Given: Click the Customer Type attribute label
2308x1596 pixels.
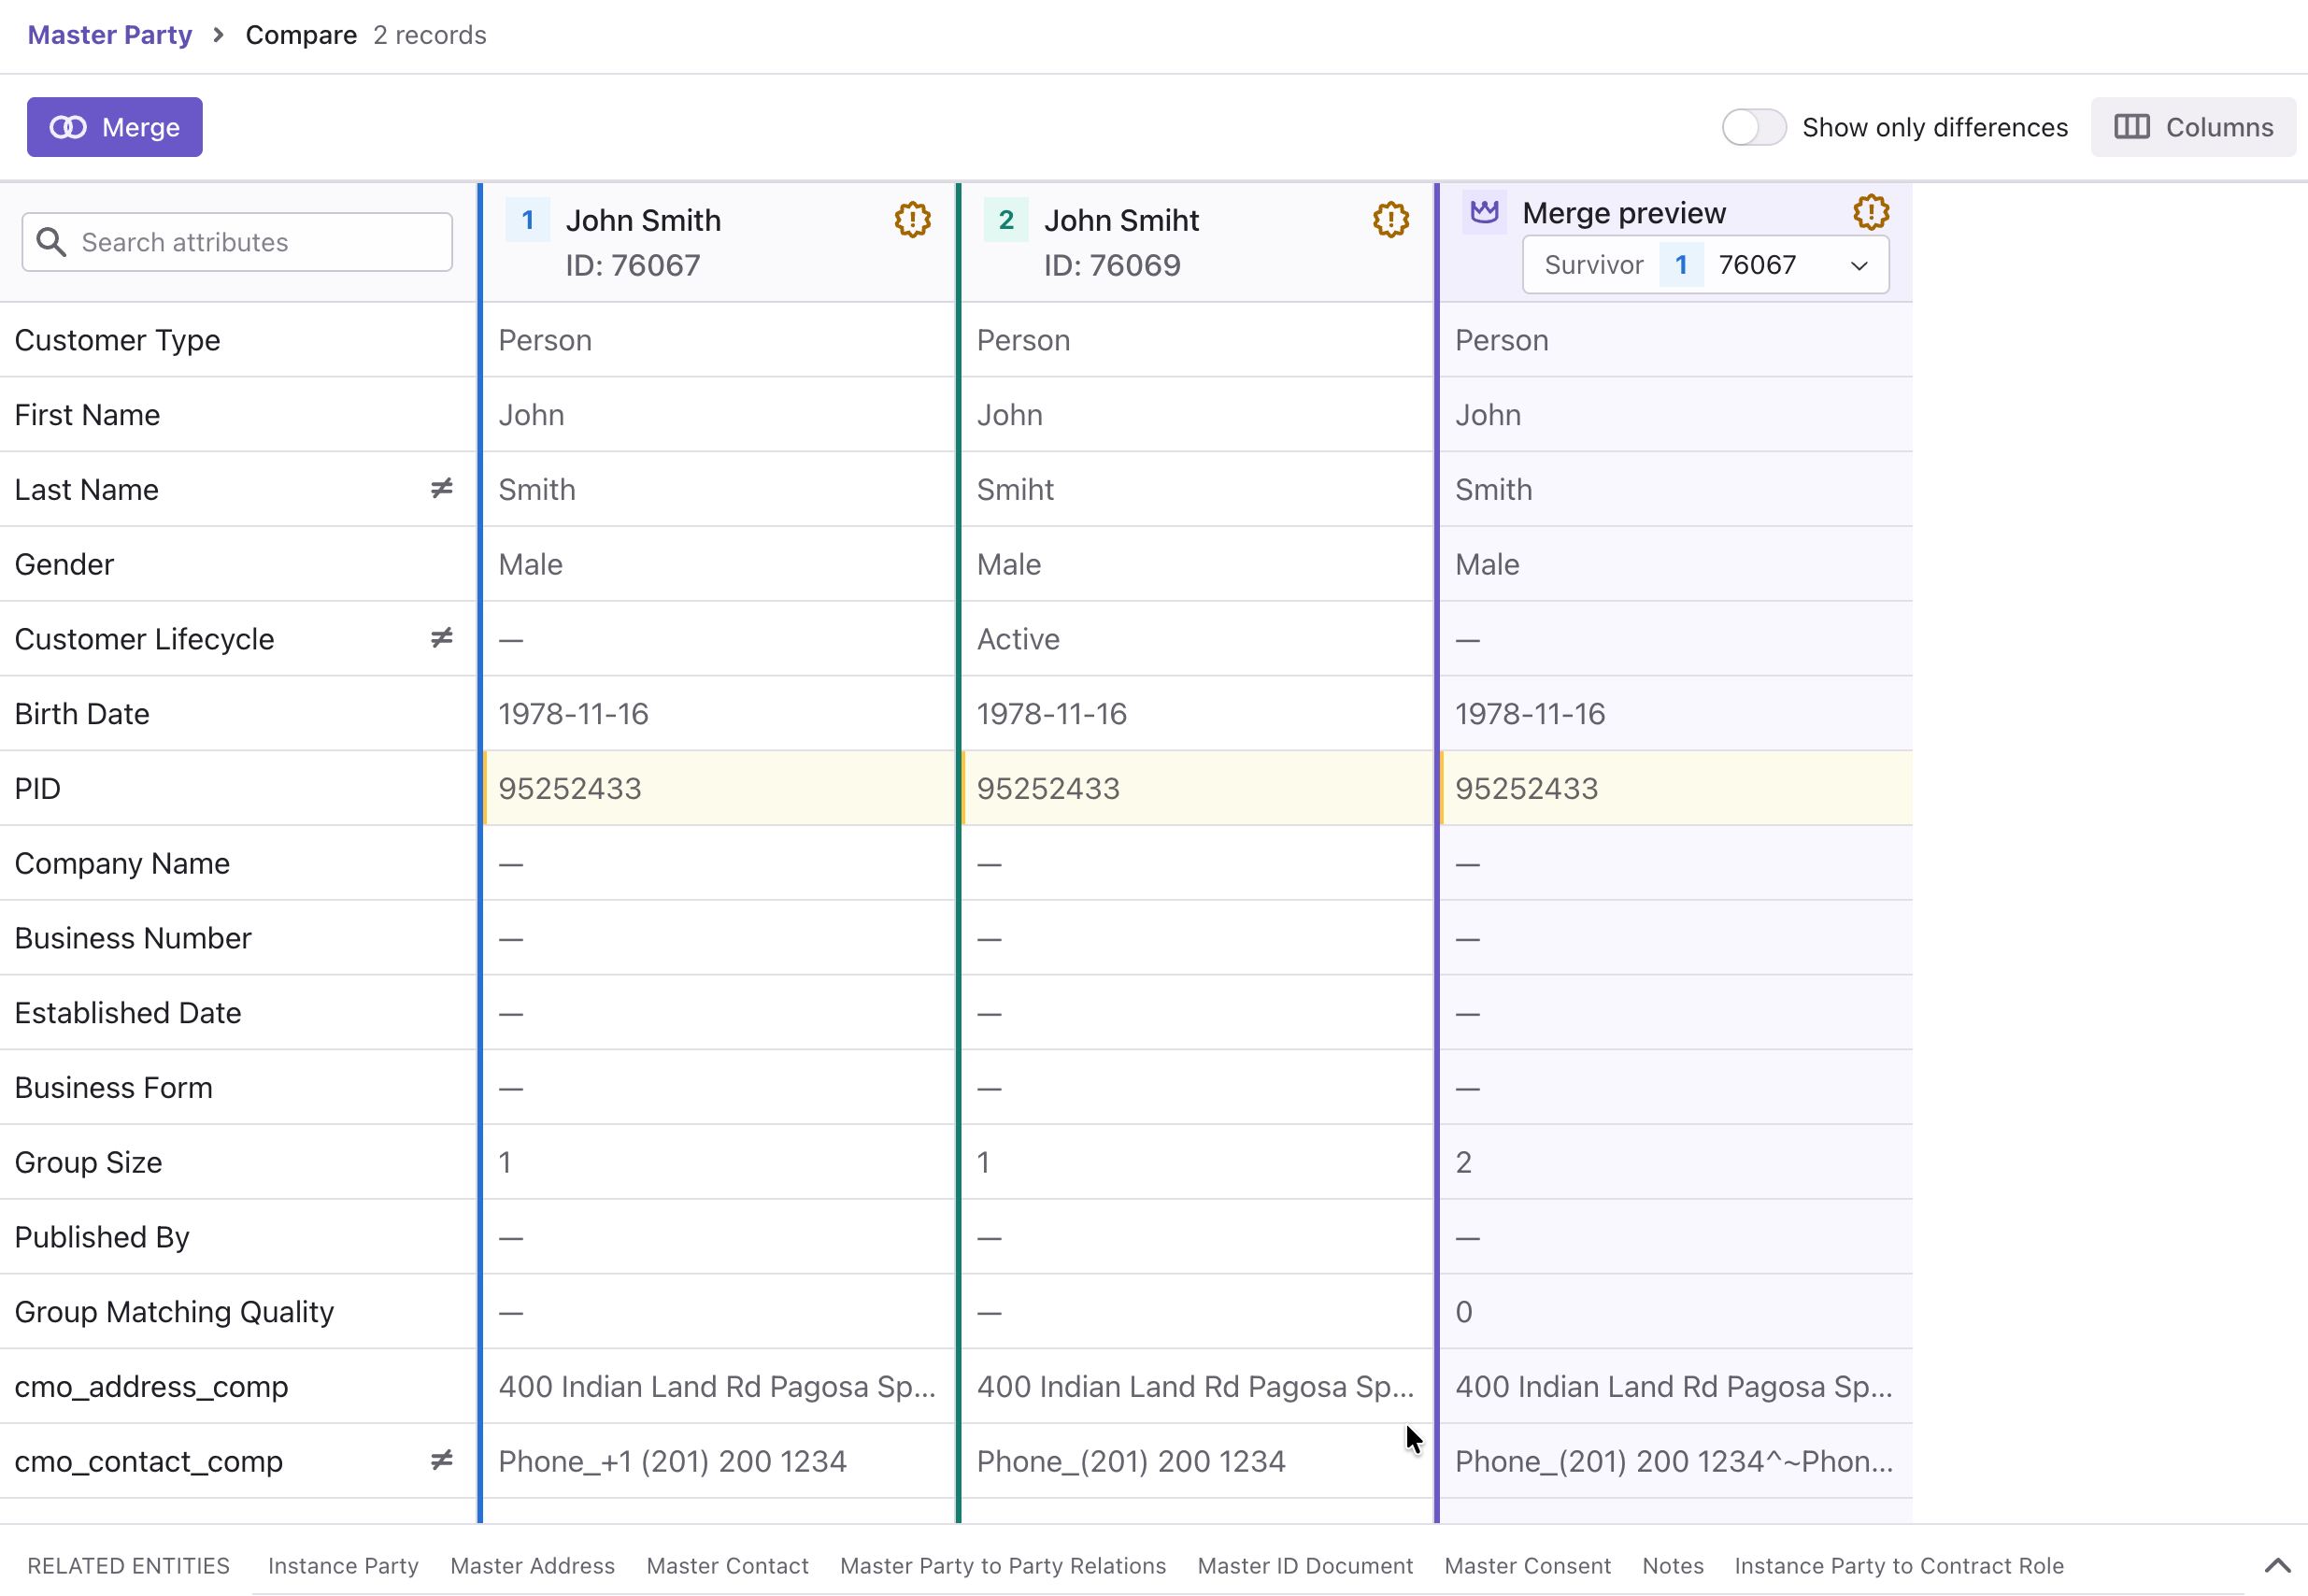Looking at the screenshot, I should 117,340.
